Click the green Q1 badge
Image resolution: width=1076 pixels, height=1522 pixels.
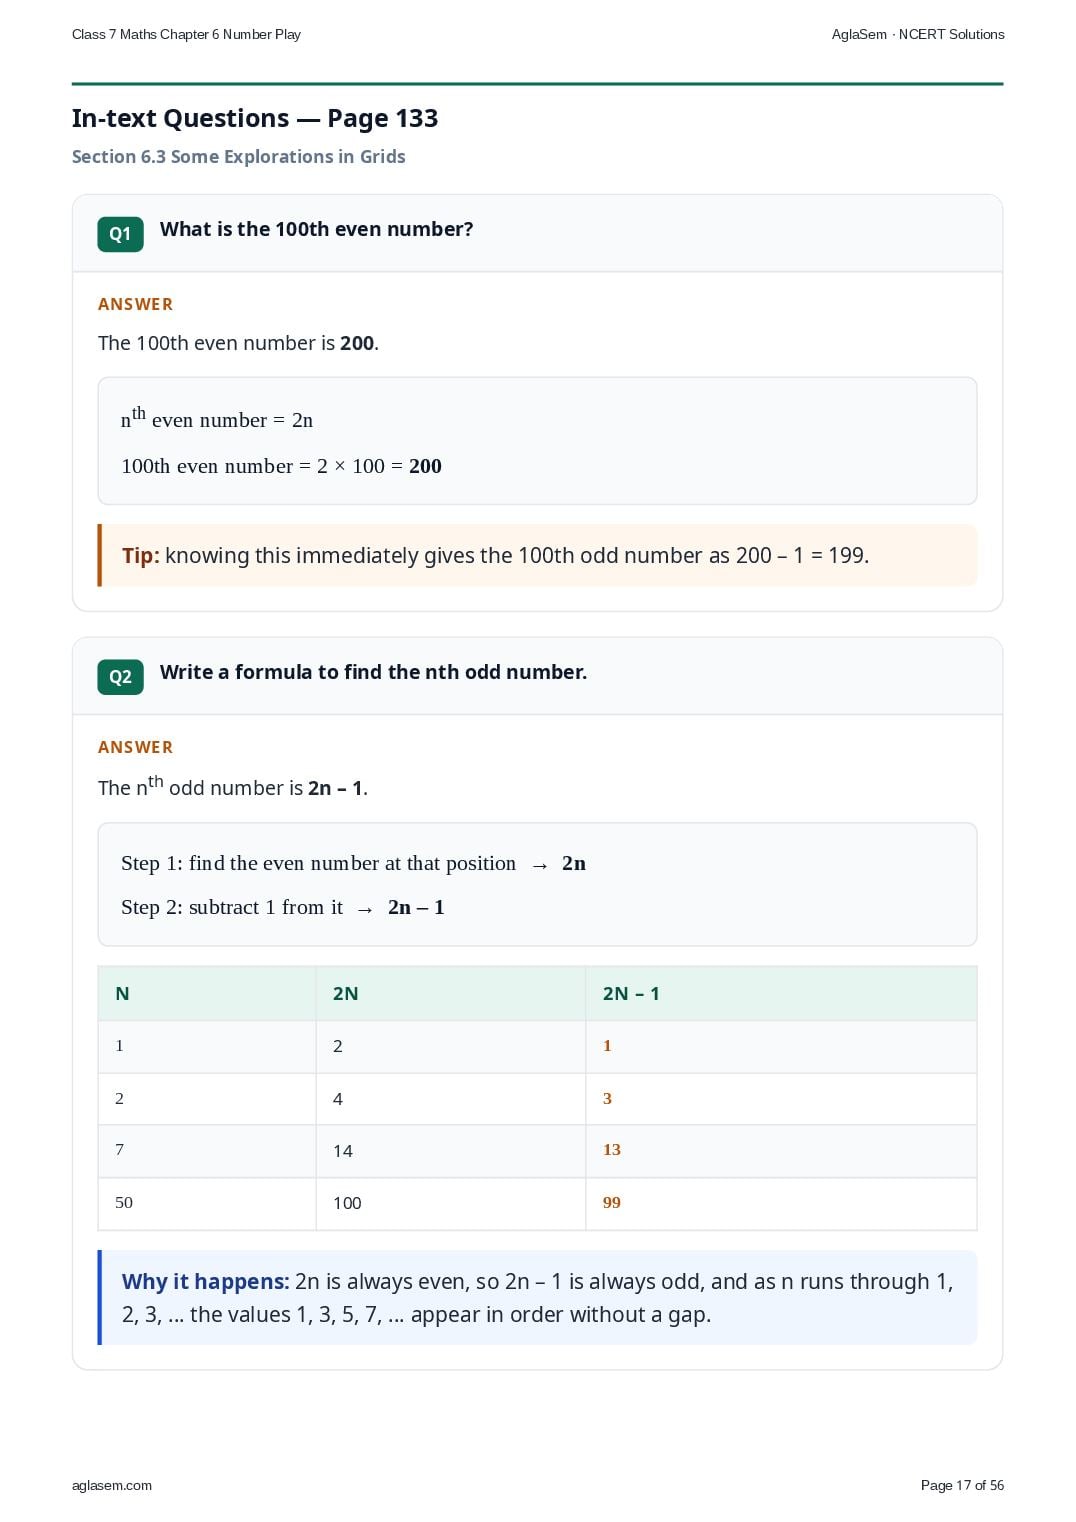point(120,234)
